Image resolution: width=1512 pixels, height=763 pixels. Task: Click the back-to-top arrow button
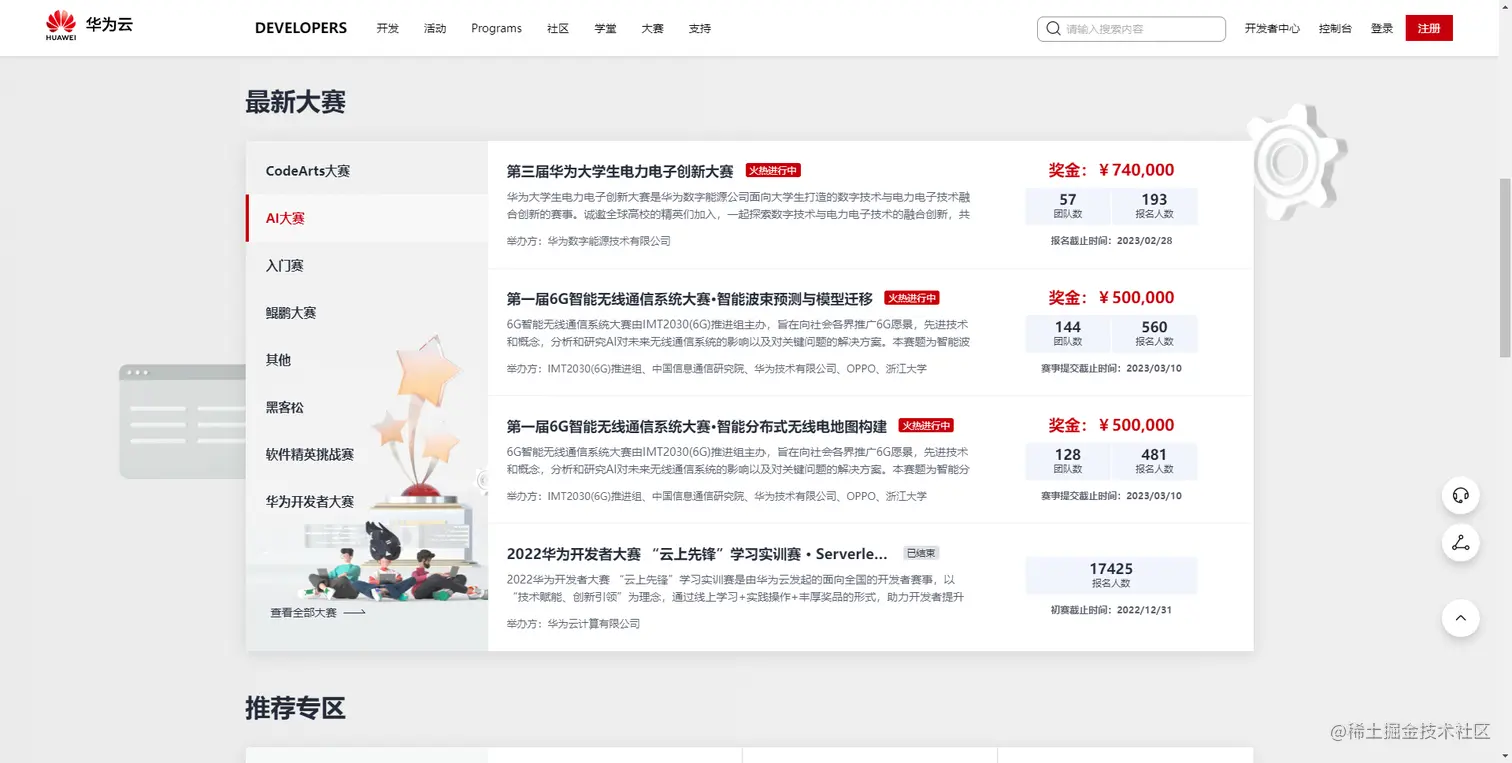pyautogui.click(x=1460, y=618)
